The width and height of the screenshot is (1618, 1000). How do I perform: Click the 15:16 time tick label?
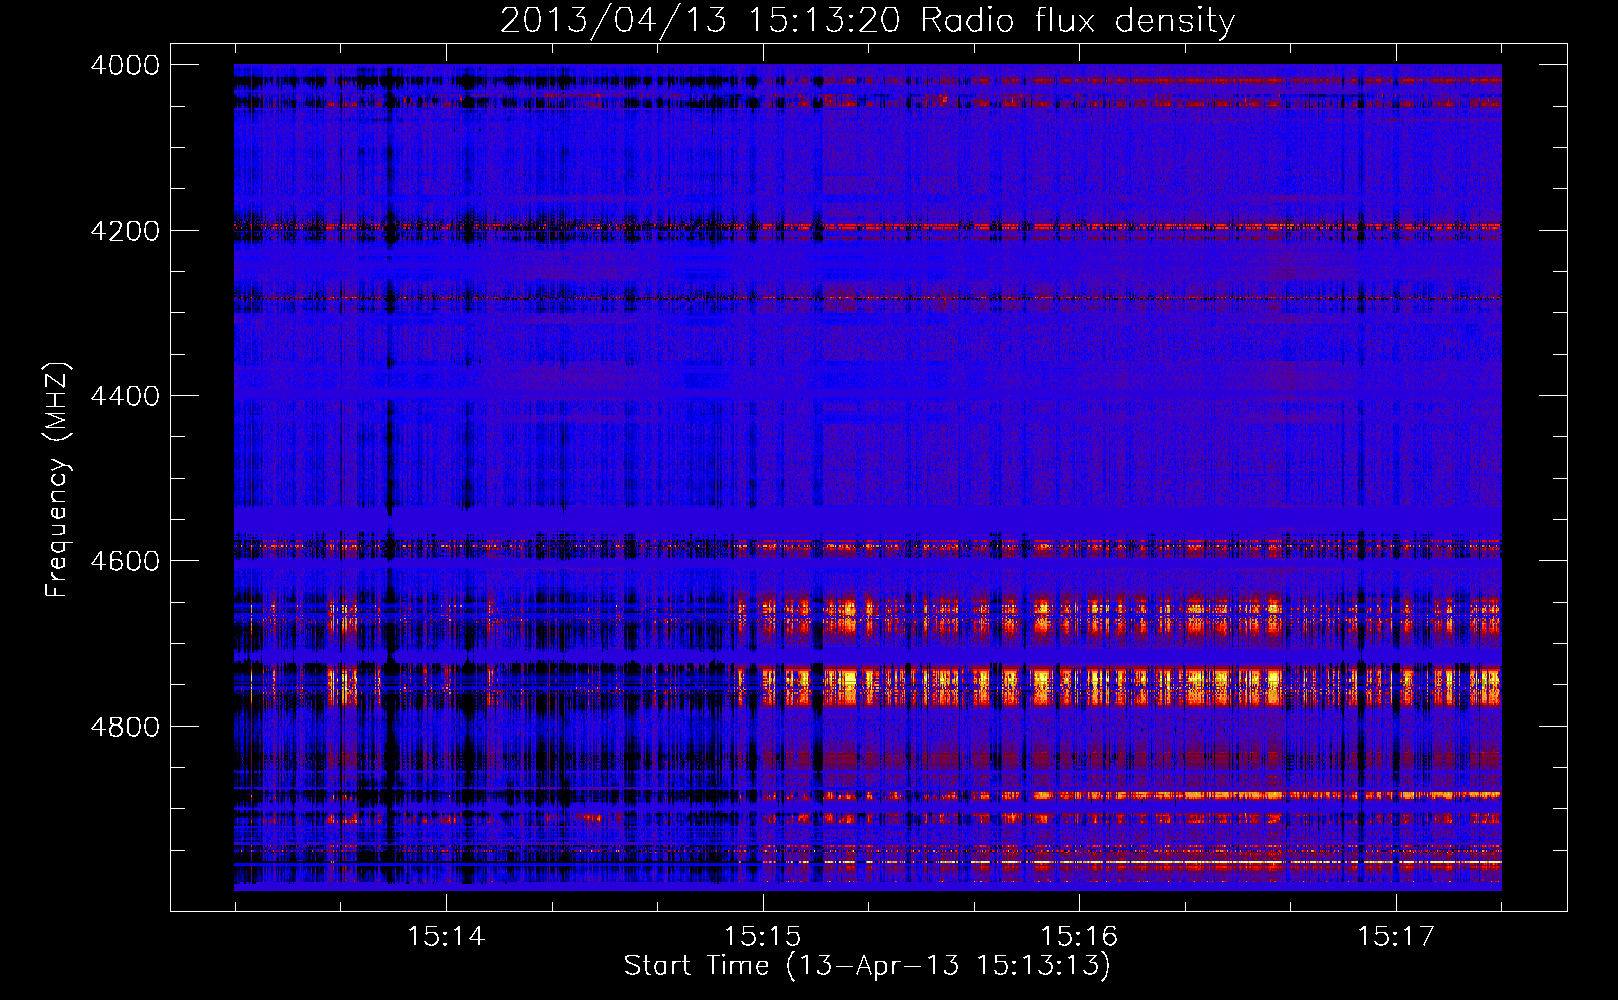tap(1079, 937)
